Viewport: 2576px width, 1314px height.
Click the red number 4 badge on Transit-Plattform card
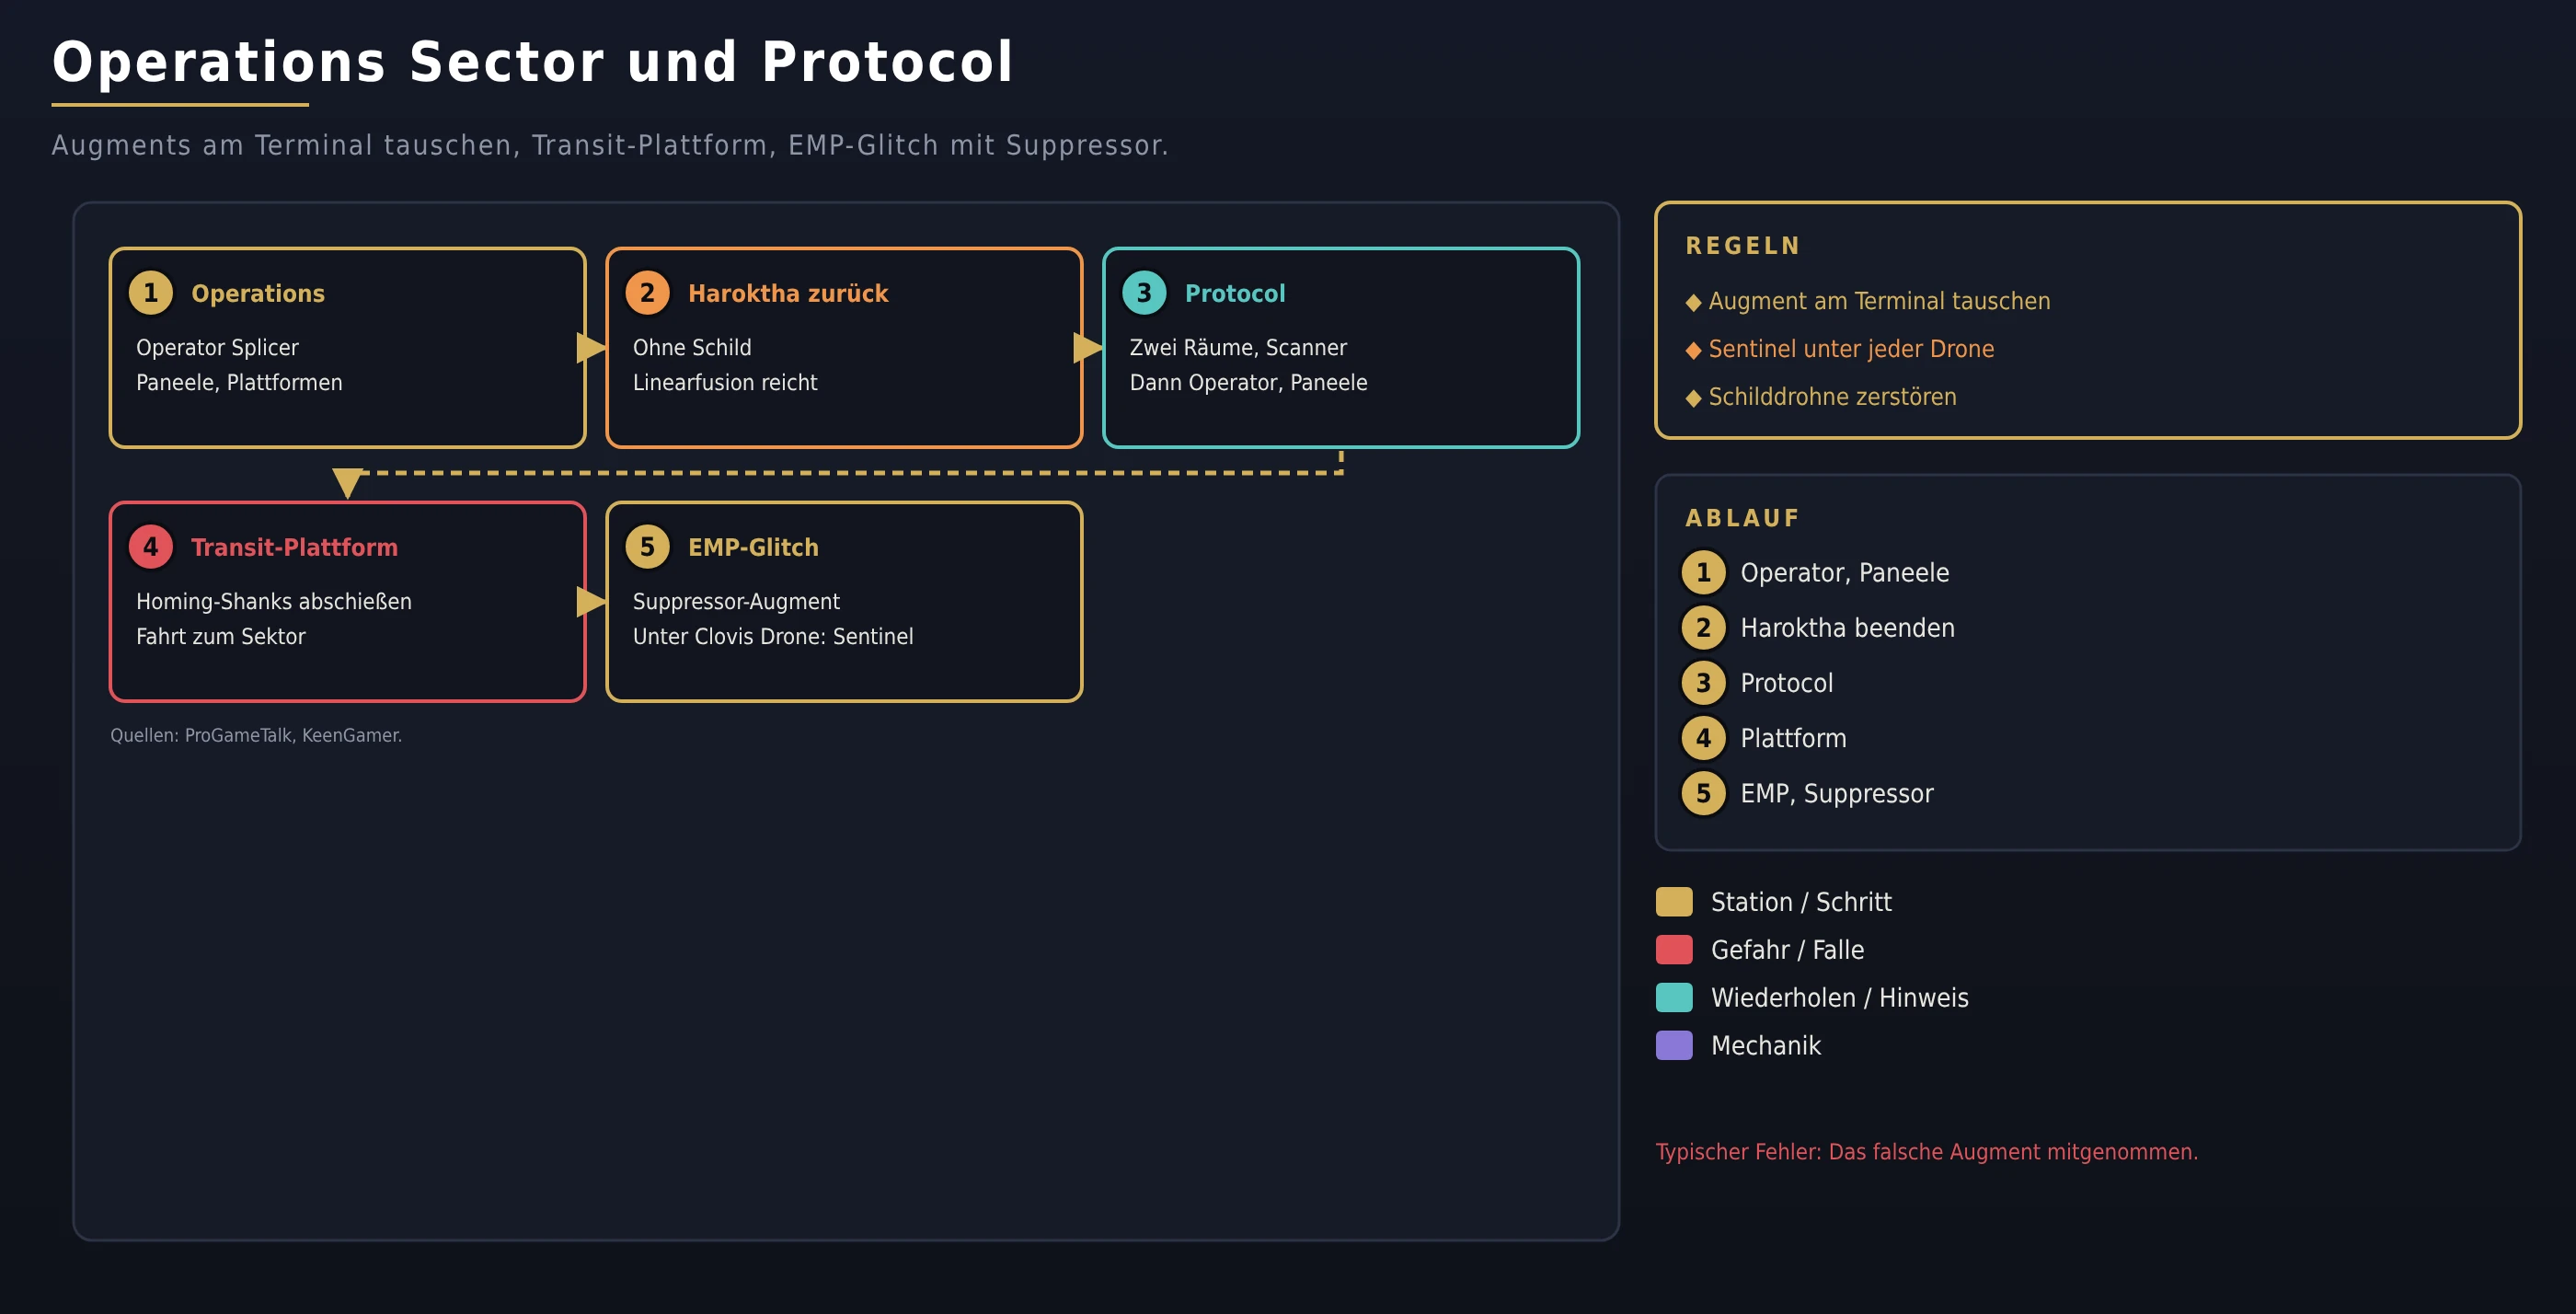(x=151, y=547)
